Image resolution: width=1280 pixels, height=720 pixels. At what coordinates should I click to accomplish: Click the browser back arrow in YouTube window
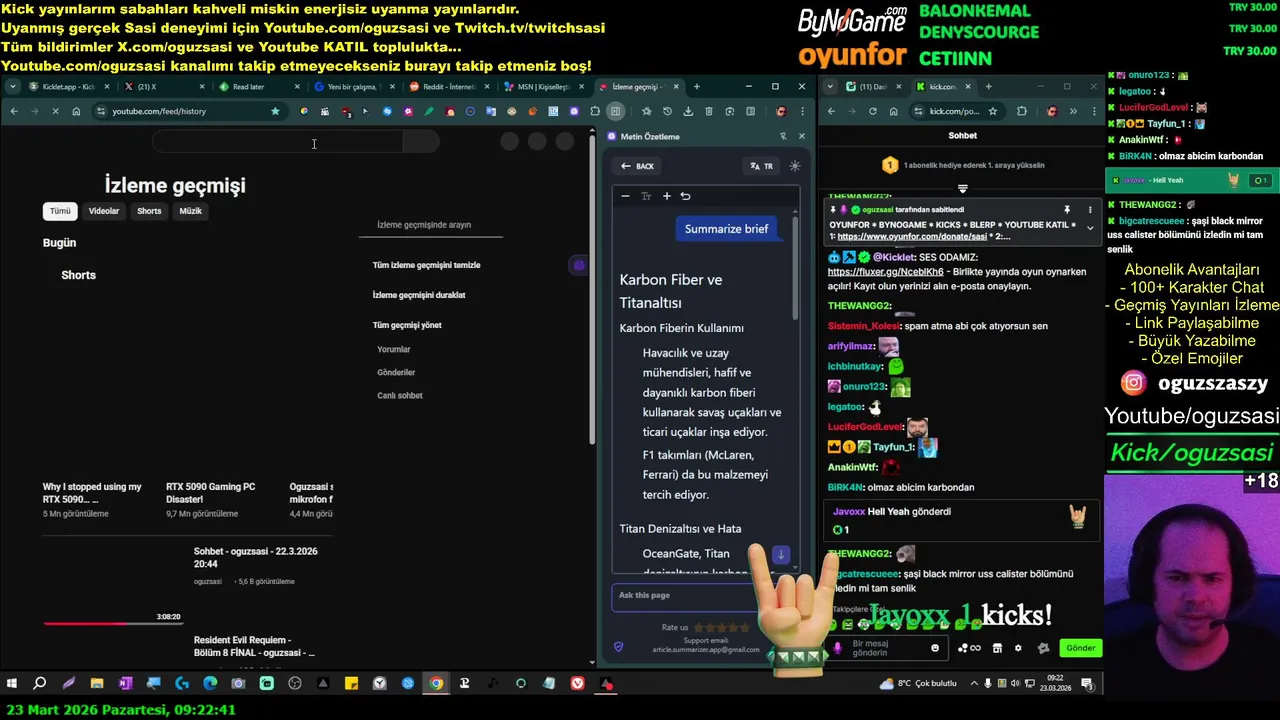pos(14,111)
